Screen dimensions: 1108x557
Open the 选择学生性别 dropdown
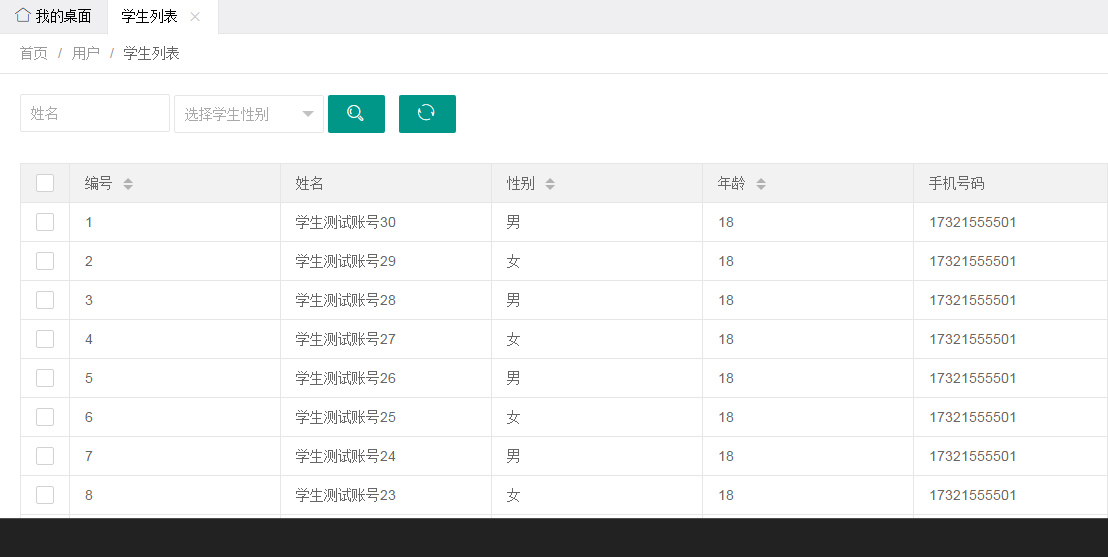tap(240, 114)
